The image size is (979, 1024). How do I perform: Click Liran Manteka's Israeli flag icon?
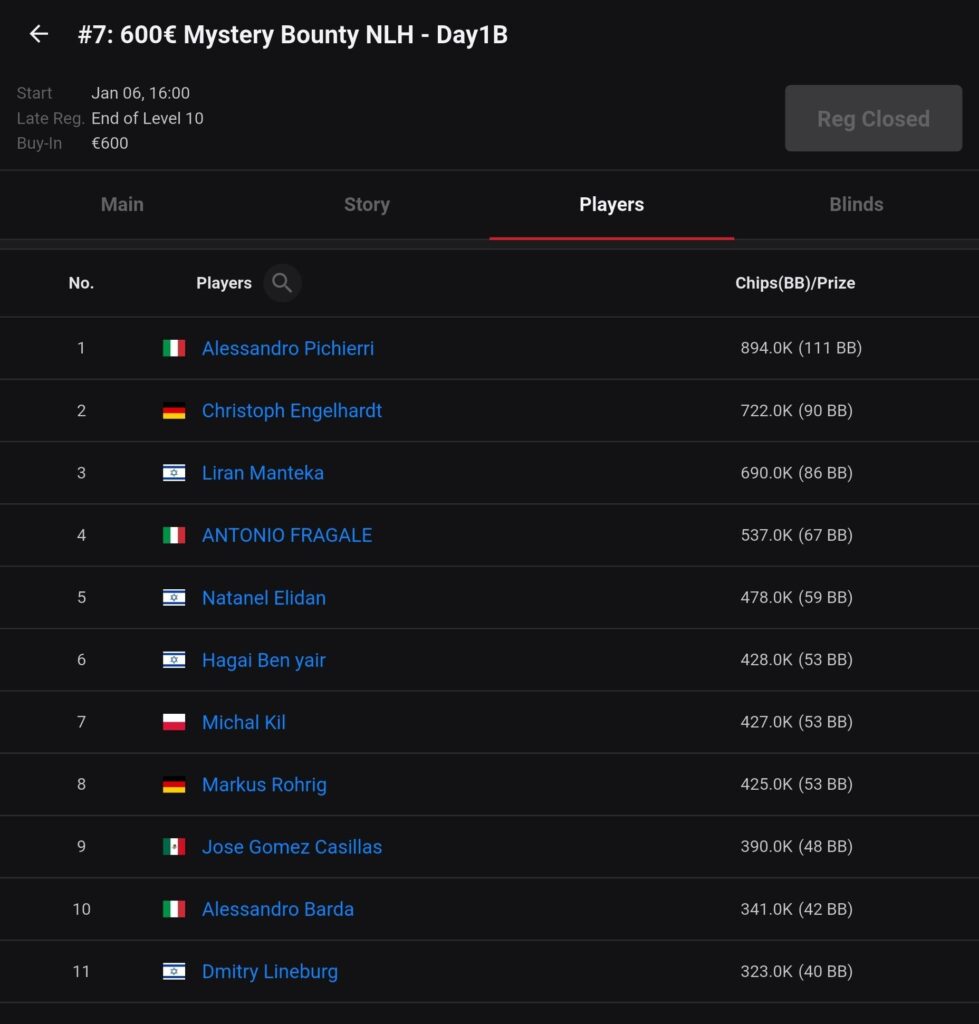point(174,473)
